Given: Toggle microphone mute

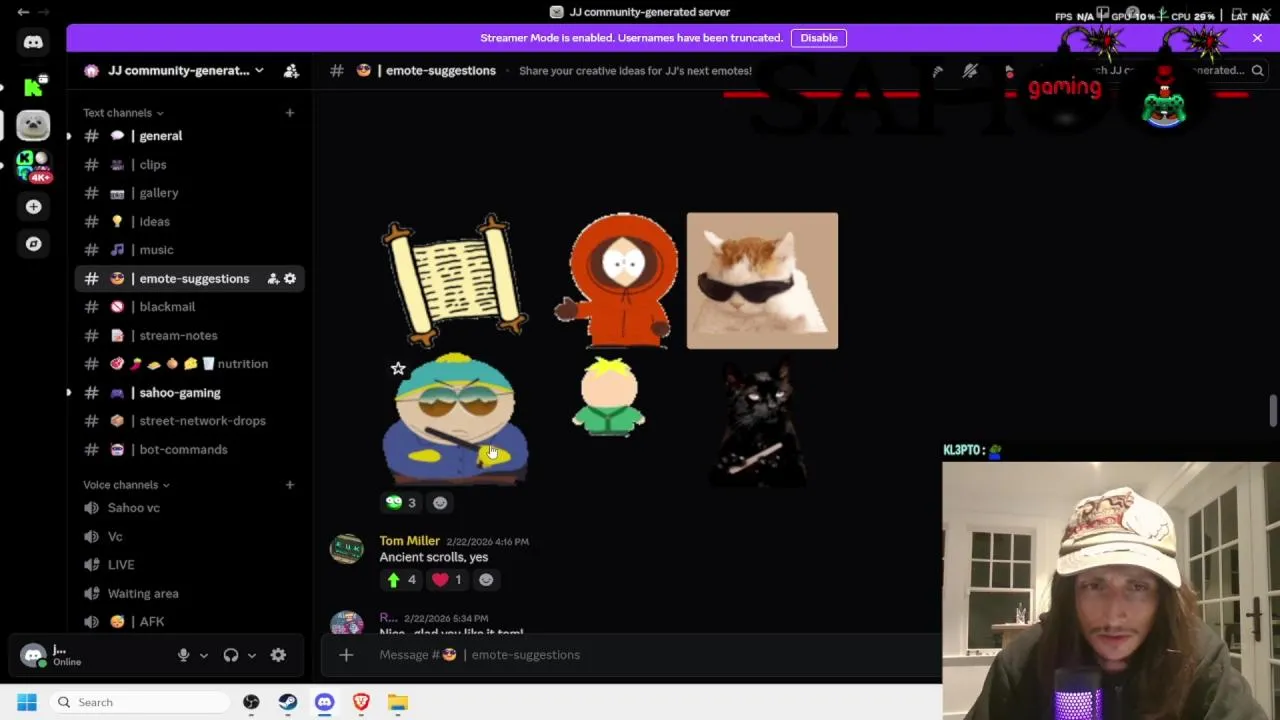Looking at the screenshot, I should pos(183,655).
